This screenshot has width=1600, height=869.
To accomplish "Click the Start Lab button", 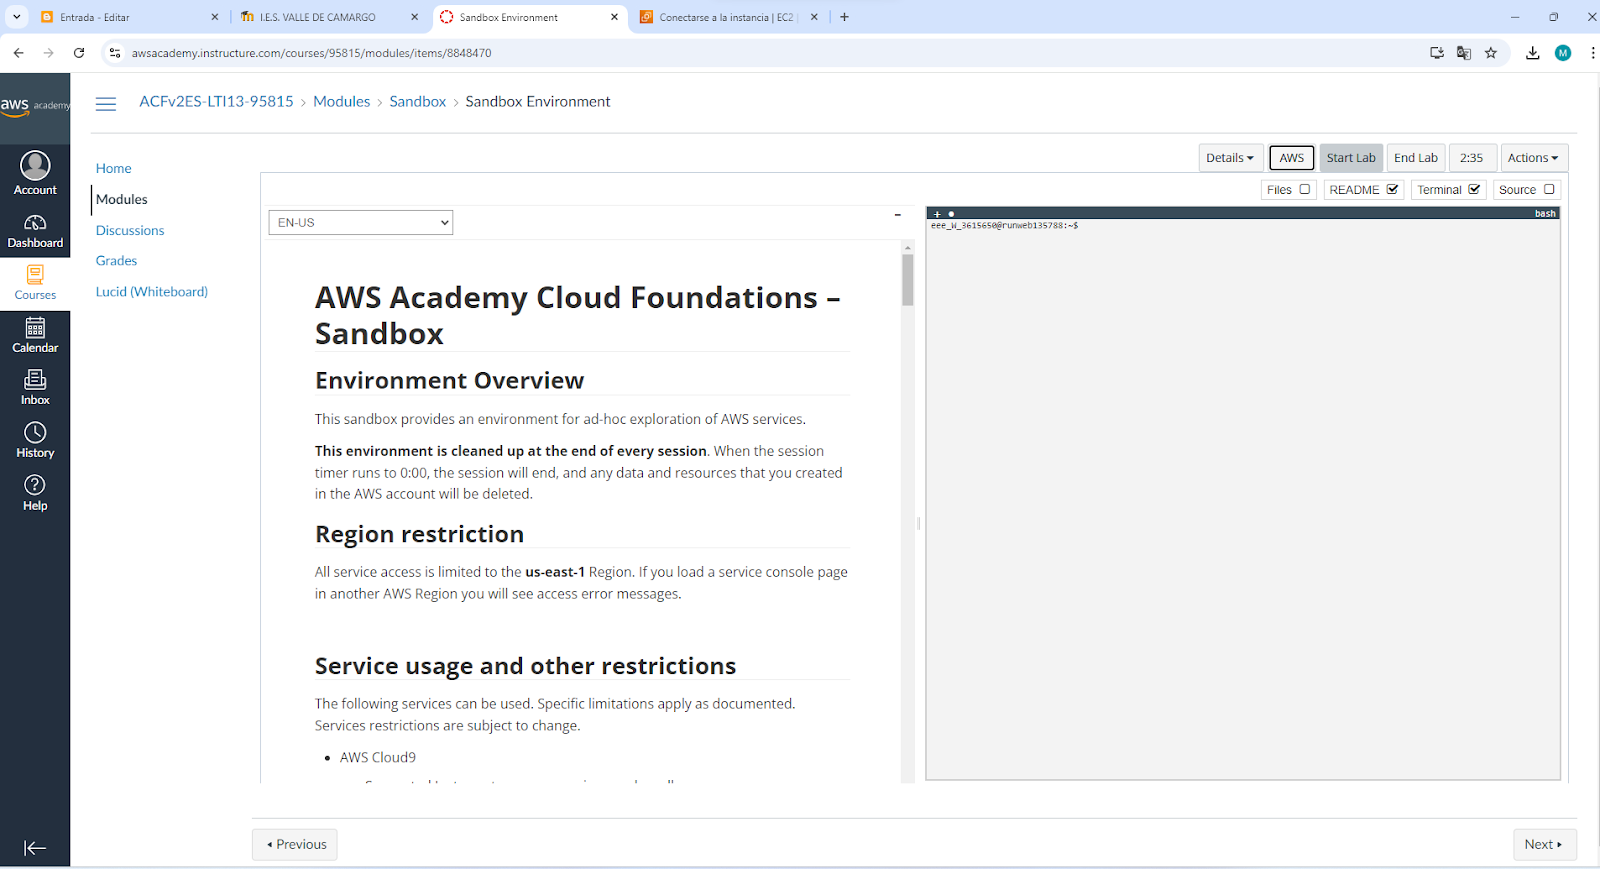I will click(x=1351, y=158).
